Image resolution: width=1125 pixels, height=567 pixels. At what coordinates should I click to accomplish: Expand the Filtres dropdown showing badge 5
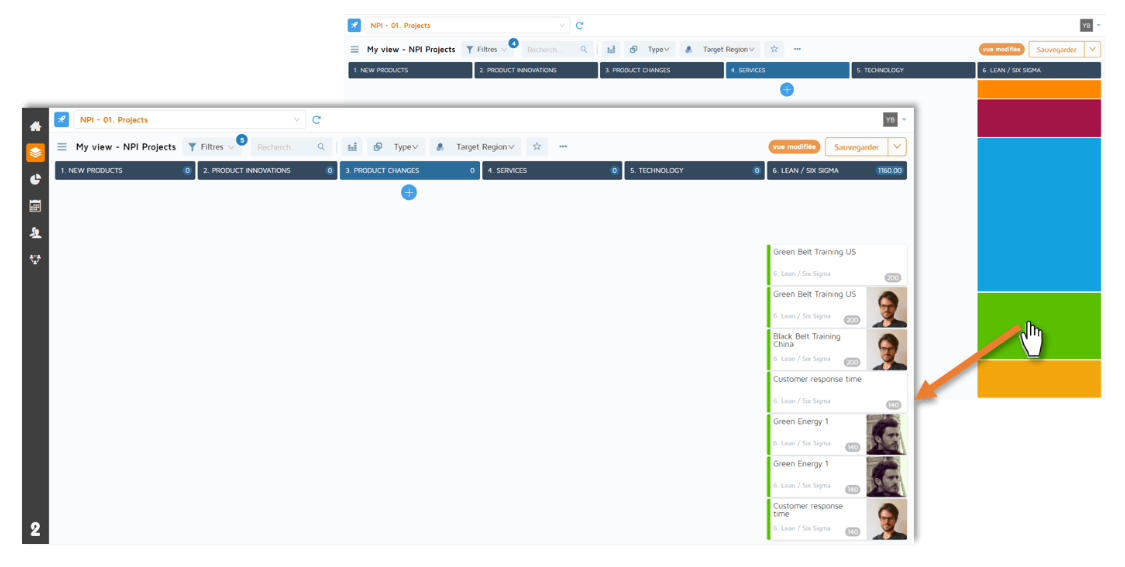(x=212, y=147)
